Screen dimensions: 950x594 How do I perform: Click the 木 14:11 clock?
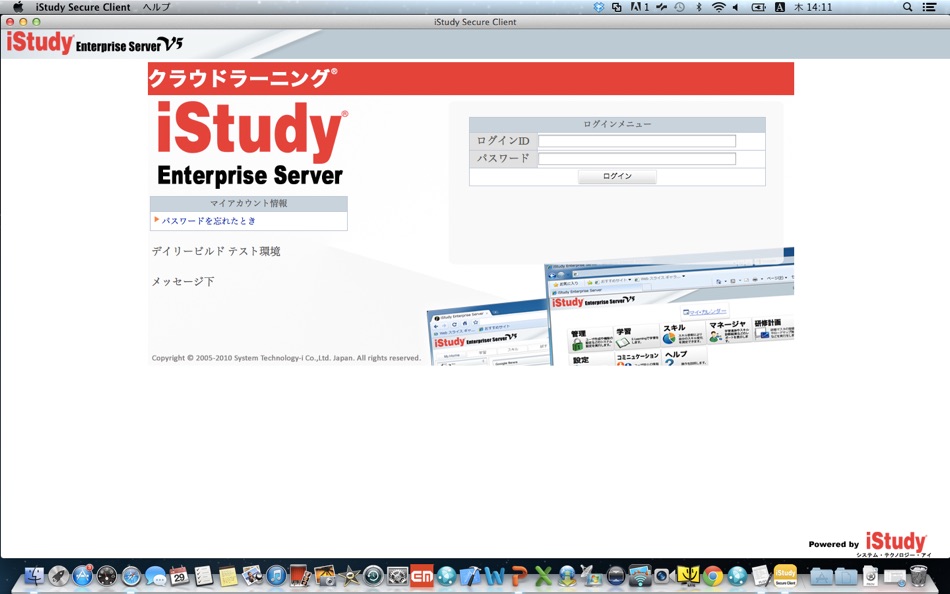812,7
